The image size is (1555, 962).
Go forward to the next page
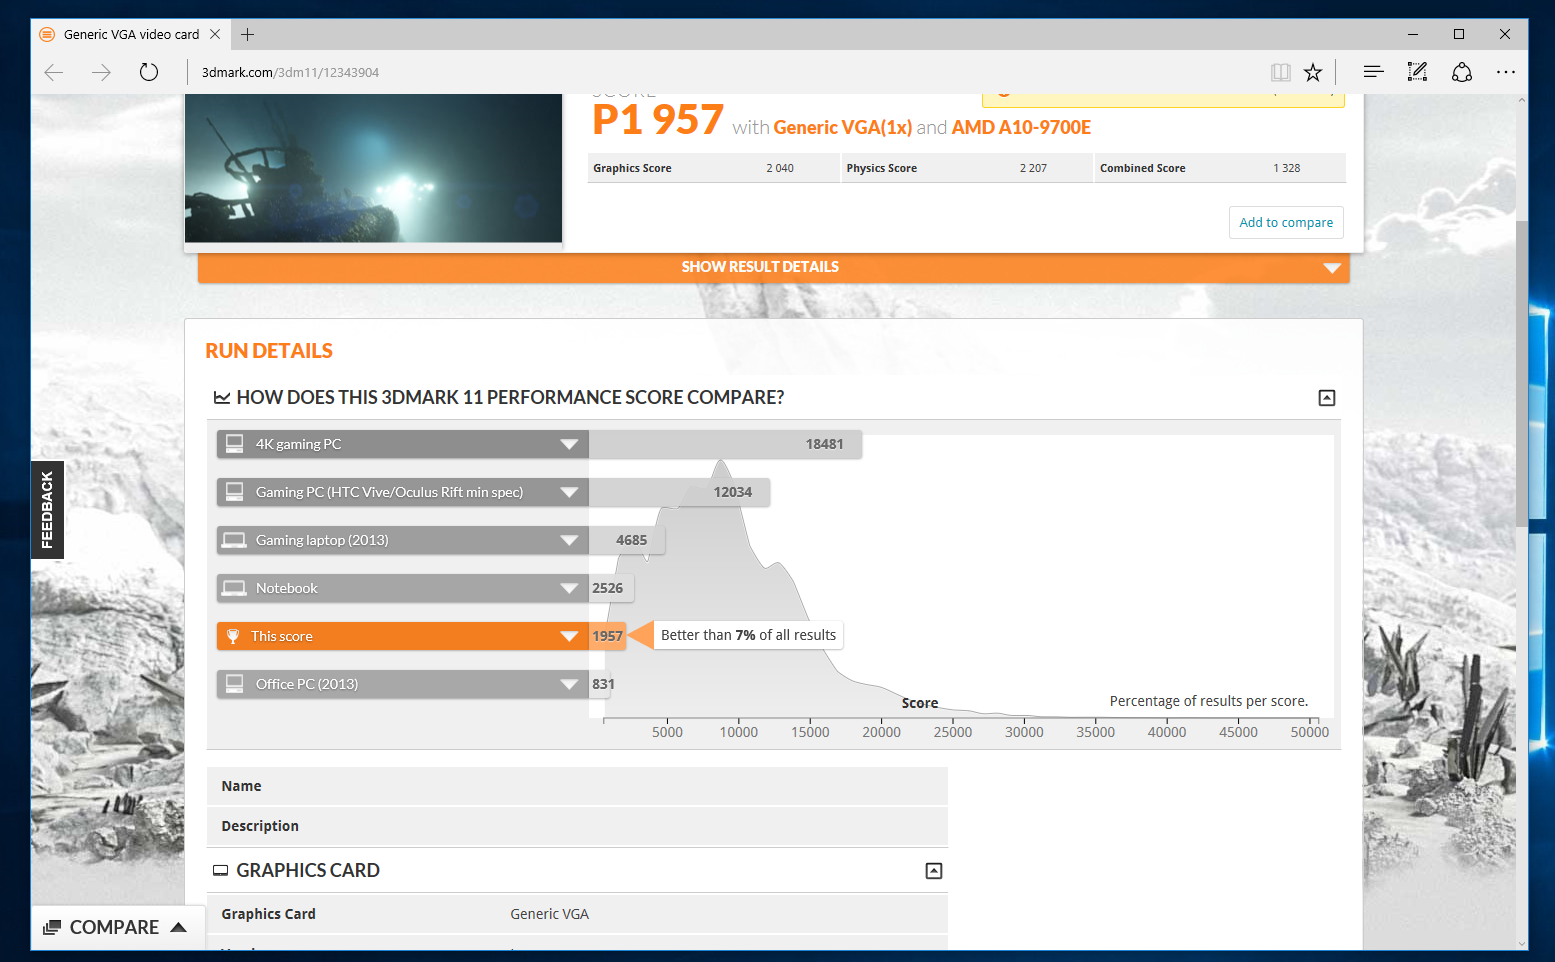[x=101, y=72]
